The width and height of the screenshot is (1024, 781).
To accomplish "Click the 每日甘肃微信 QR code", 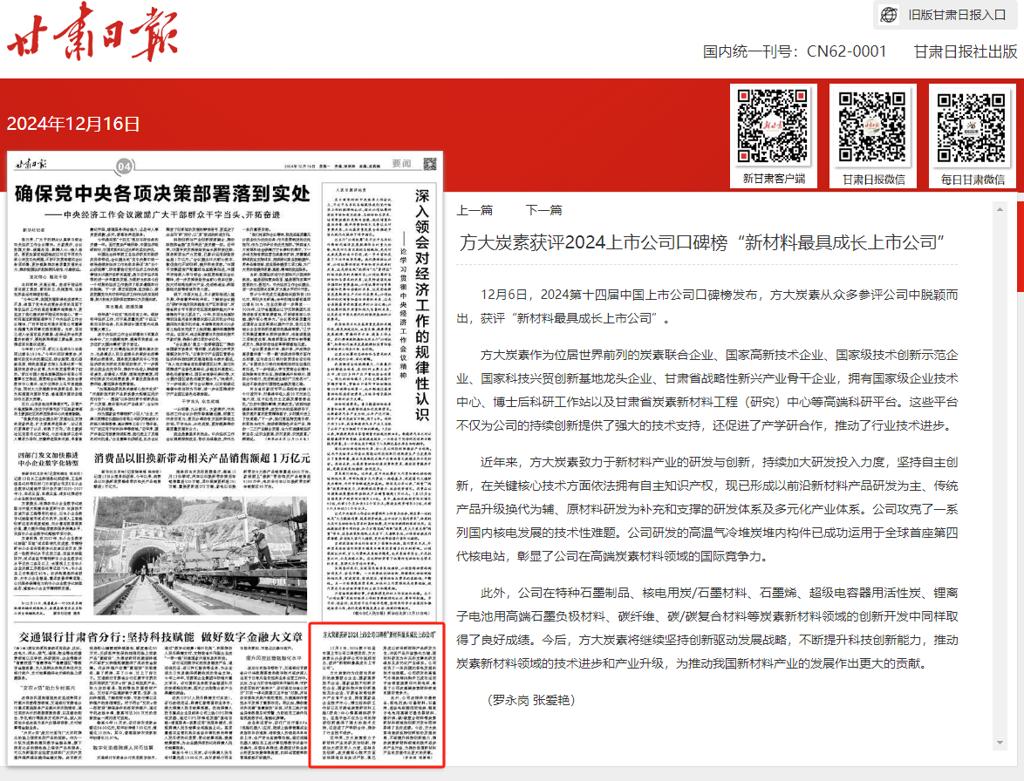I will point(972,126).
